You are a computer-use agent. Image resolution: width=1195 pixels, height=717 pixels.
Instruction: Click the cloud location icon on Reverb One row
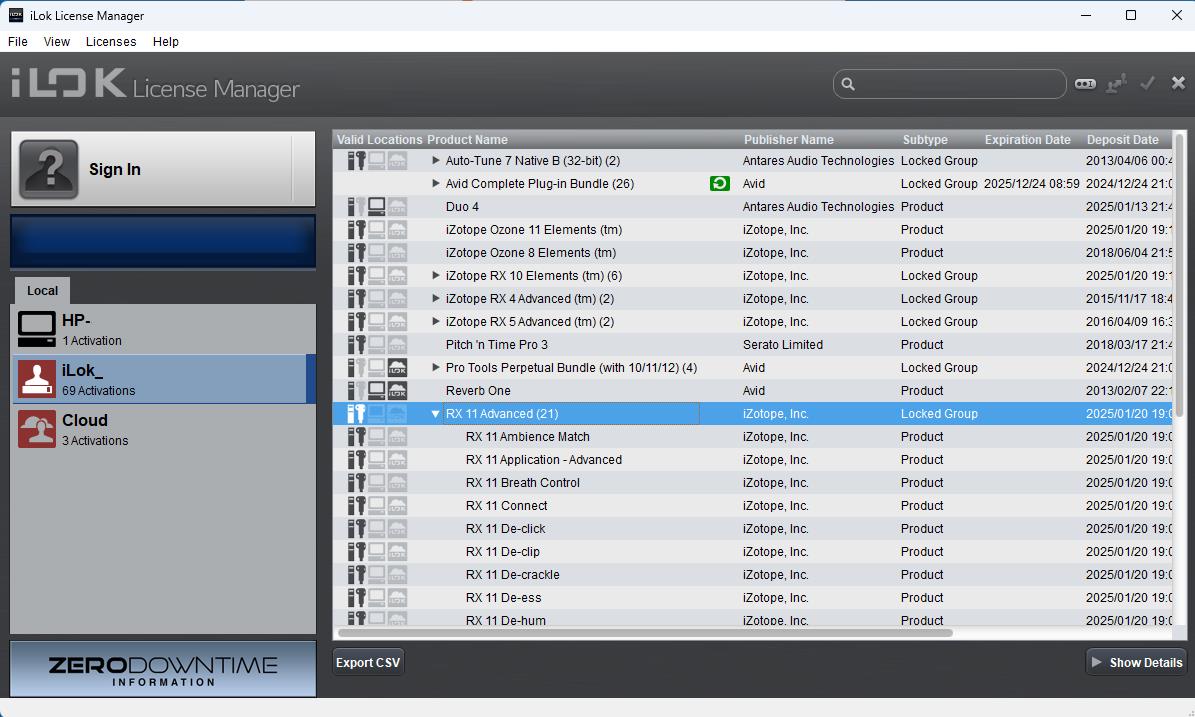[x=397, y=391]
